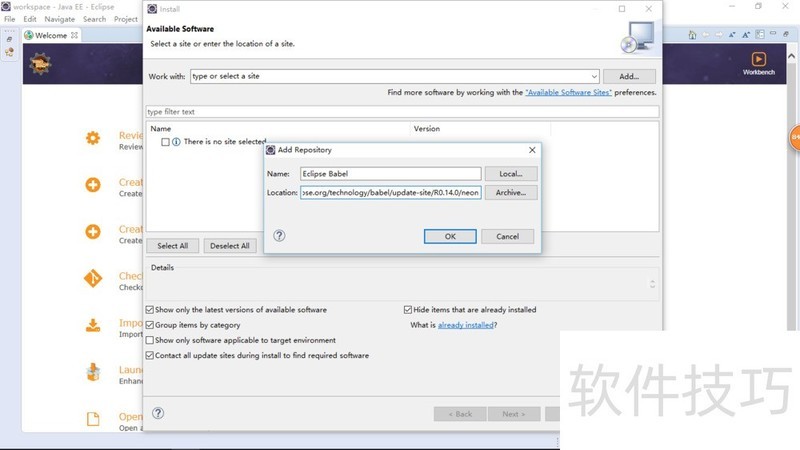
Task: Close the Add Repository dialog X
Action: pos(532,149)
